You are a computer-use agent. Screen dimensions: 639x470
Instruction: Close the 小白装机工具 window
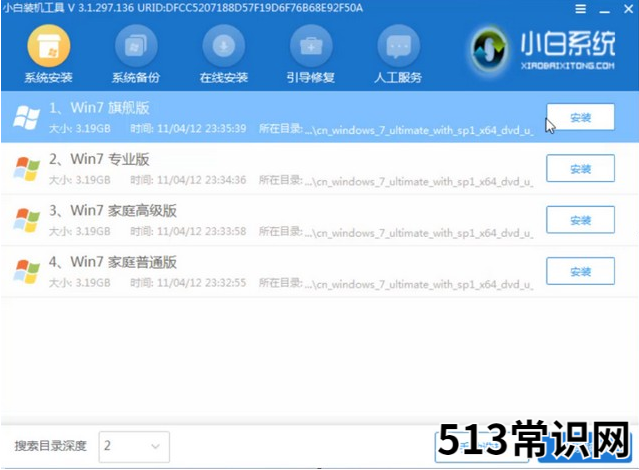coord(628,9)
